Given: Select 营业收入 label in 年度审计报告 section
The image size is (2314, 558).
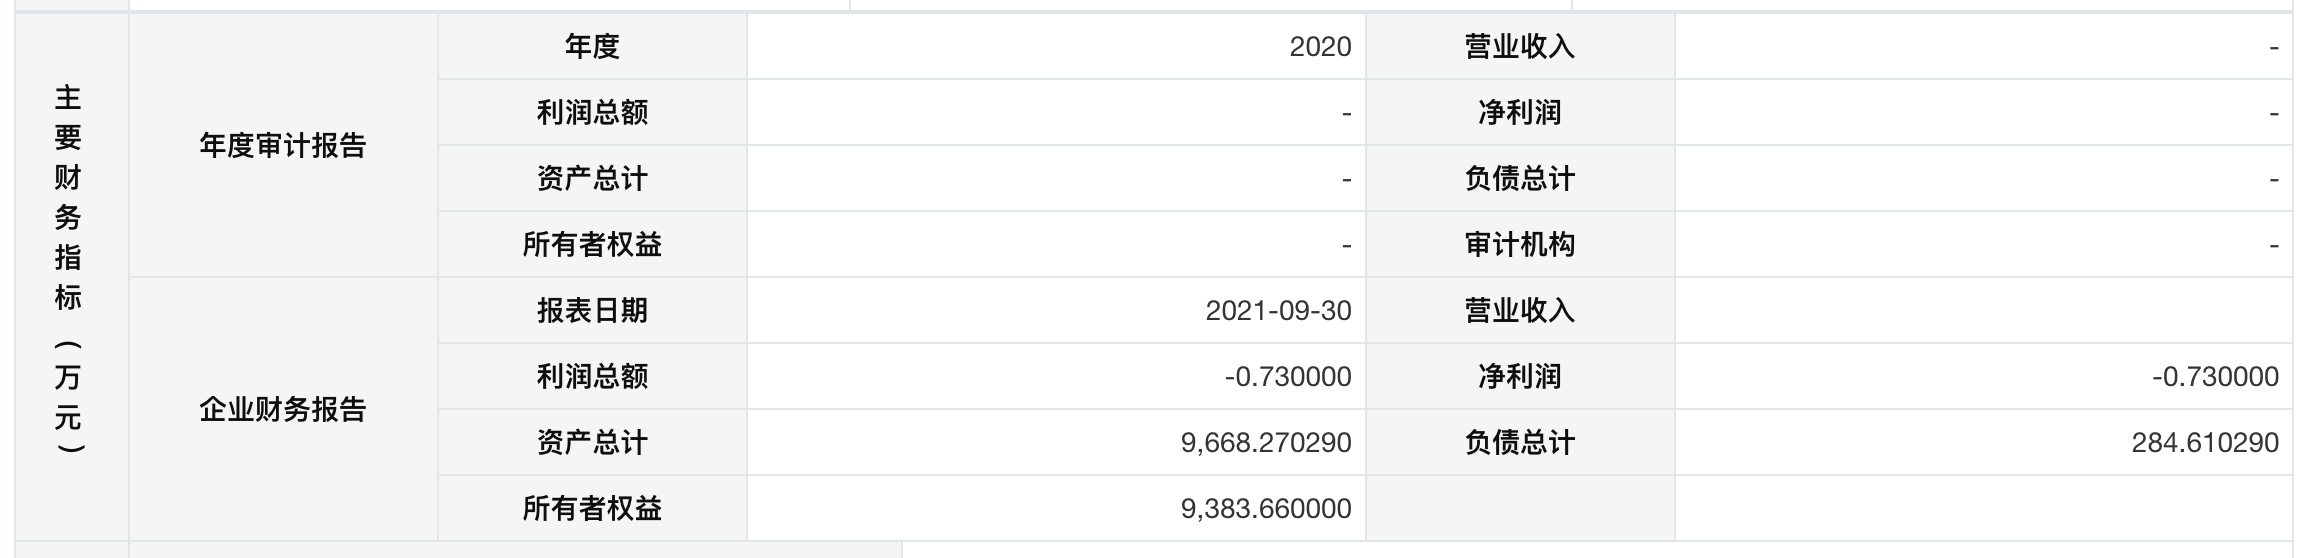Looking at the screenshot, I should [1519, 47].
